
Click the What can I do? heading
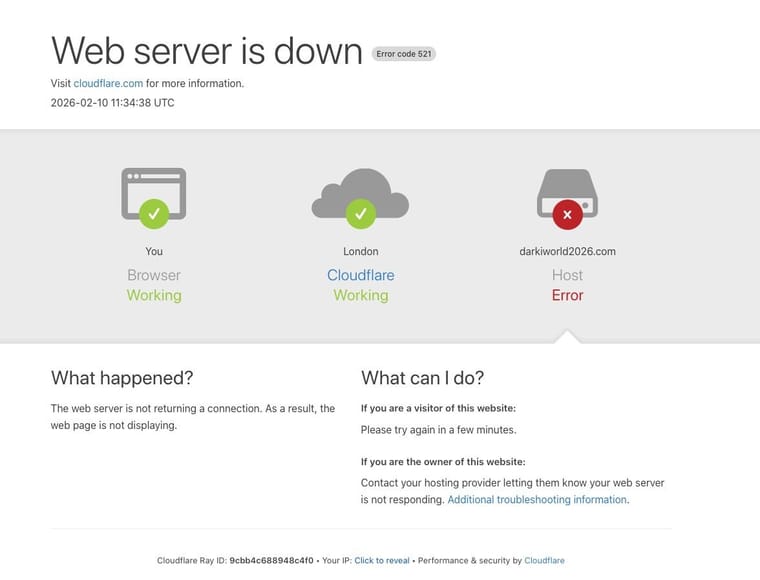click(x=422, y=378)
